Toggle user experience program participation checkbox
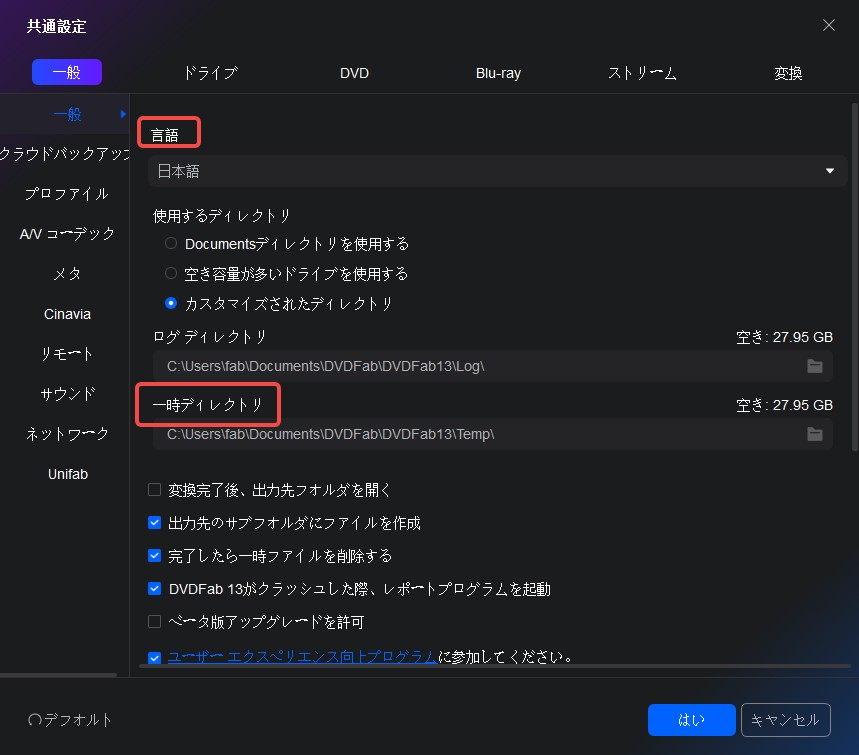Image resolution: width=859 pixels, height=755 pixels. click(154, 657)
